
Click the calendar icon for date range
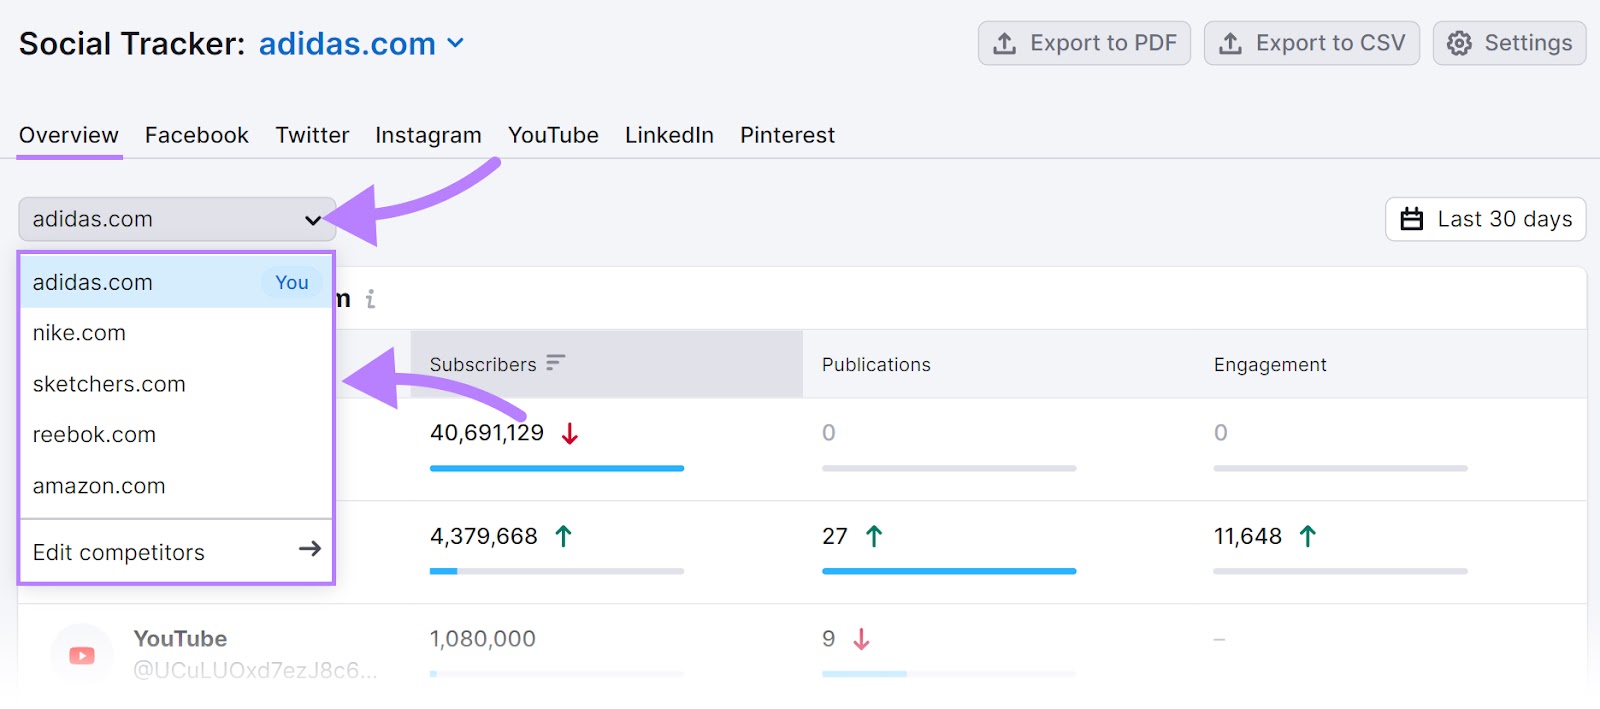coord(1411,219)
